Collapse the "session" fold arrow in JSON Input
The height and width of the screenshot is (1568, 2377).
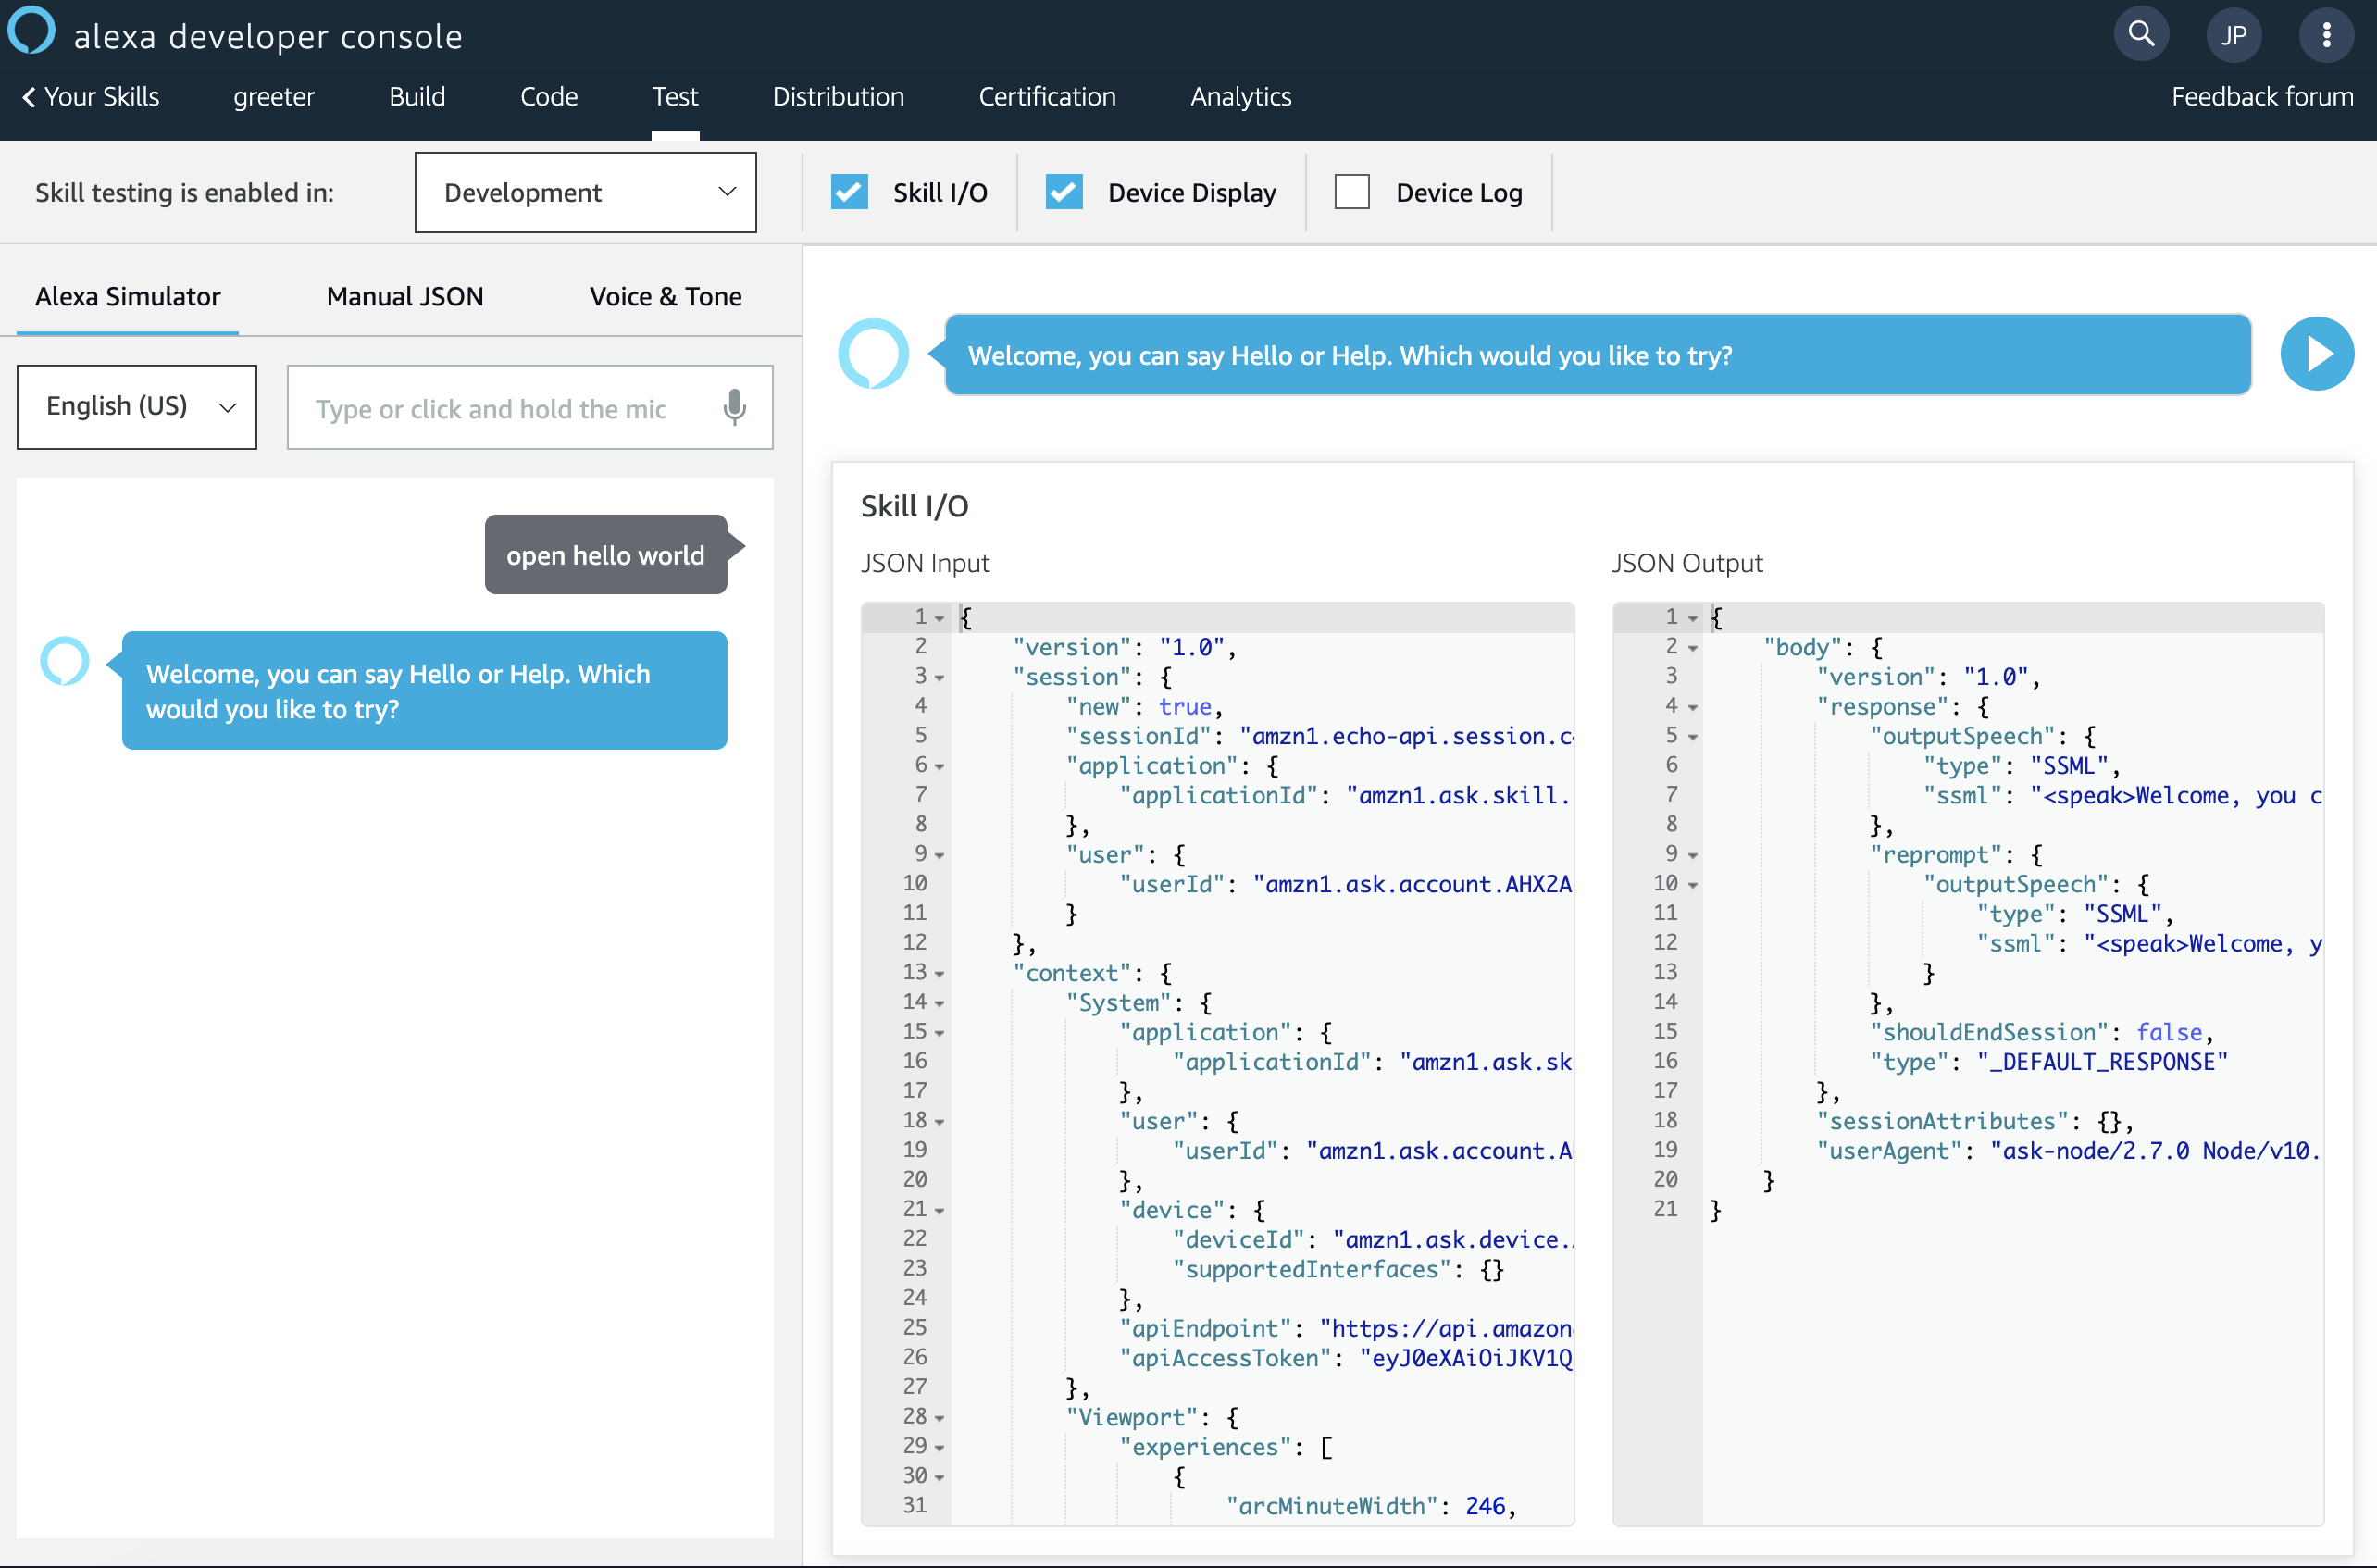click(939, 679)
